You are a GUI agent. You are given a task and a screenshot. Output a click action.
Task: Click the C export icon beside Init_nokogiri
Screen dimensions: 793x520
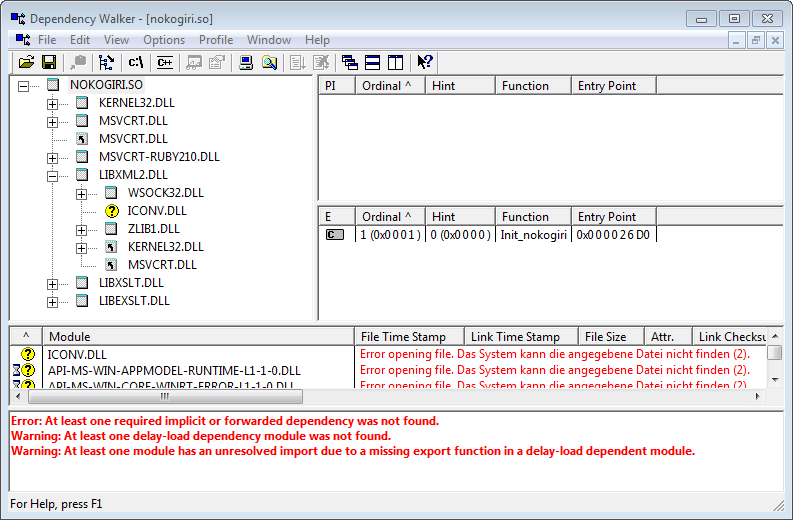click(x=334, y=235)
